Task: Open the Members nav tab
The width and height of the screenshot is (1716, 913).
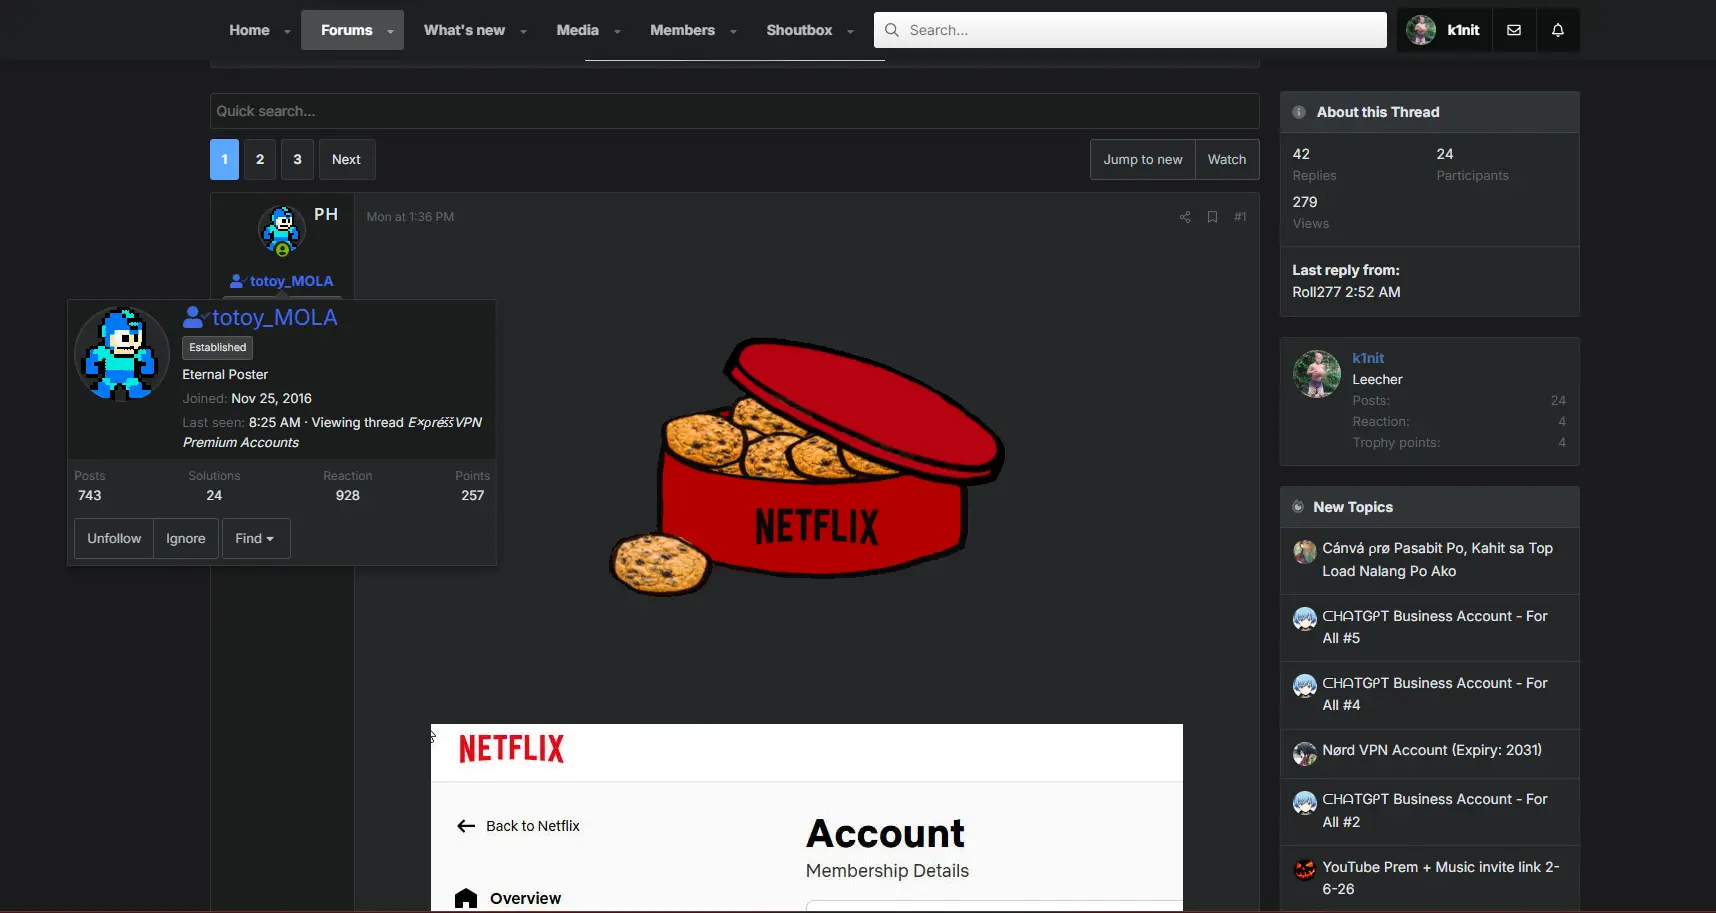Action: 682,30
